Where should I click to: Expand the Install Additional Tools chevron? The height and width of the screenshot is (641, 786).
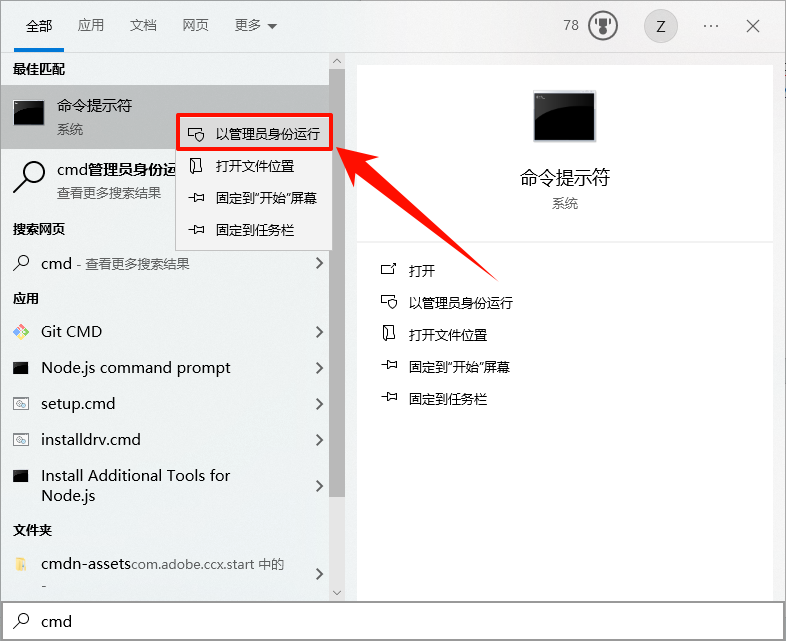point(319,486)
